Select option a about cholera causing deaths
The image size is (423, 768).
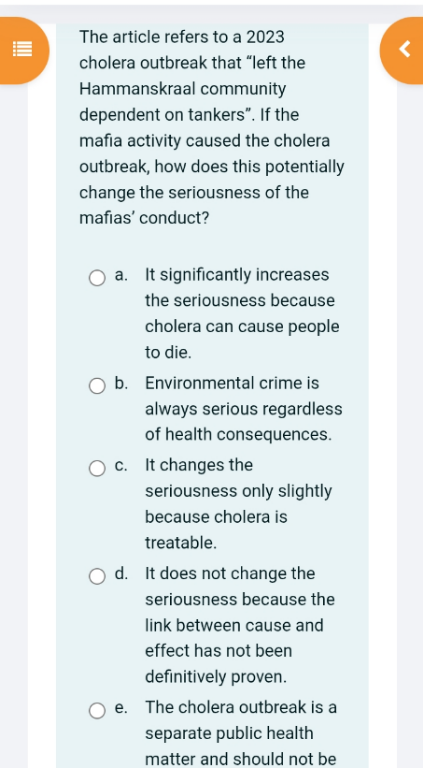pos(97,278)
